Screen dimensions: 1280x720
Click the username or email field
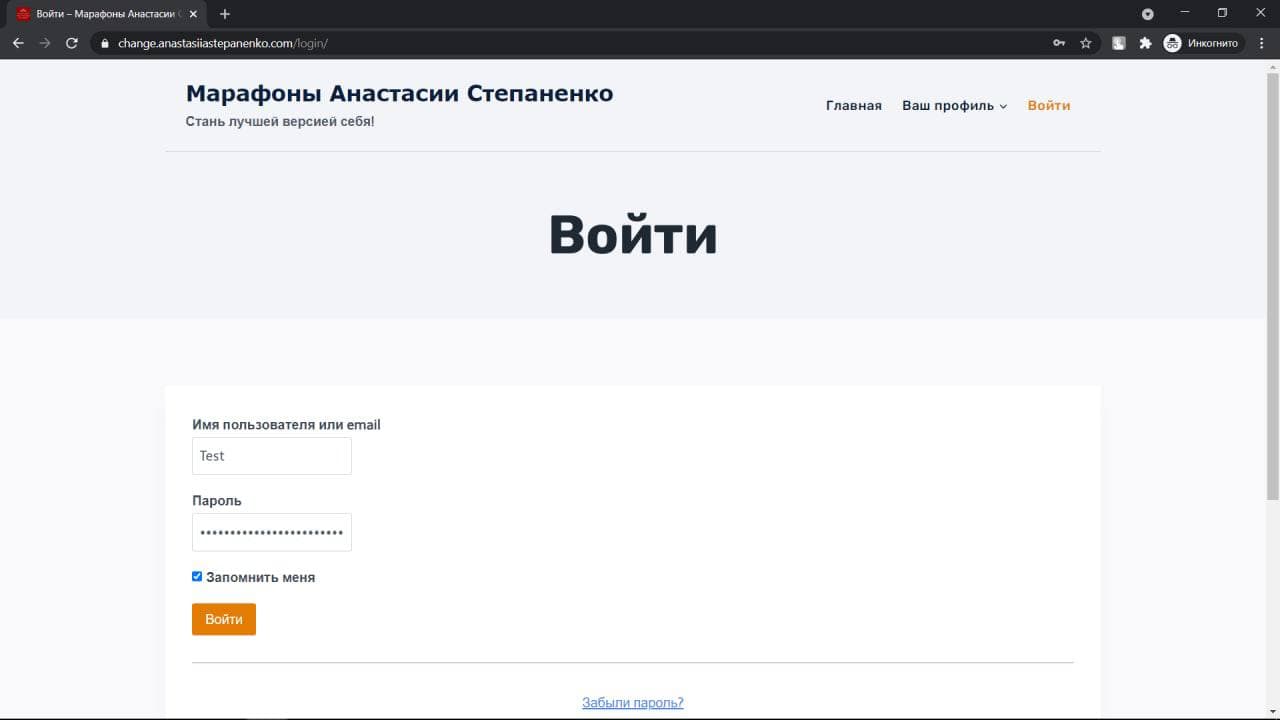(x=271, y=456)
